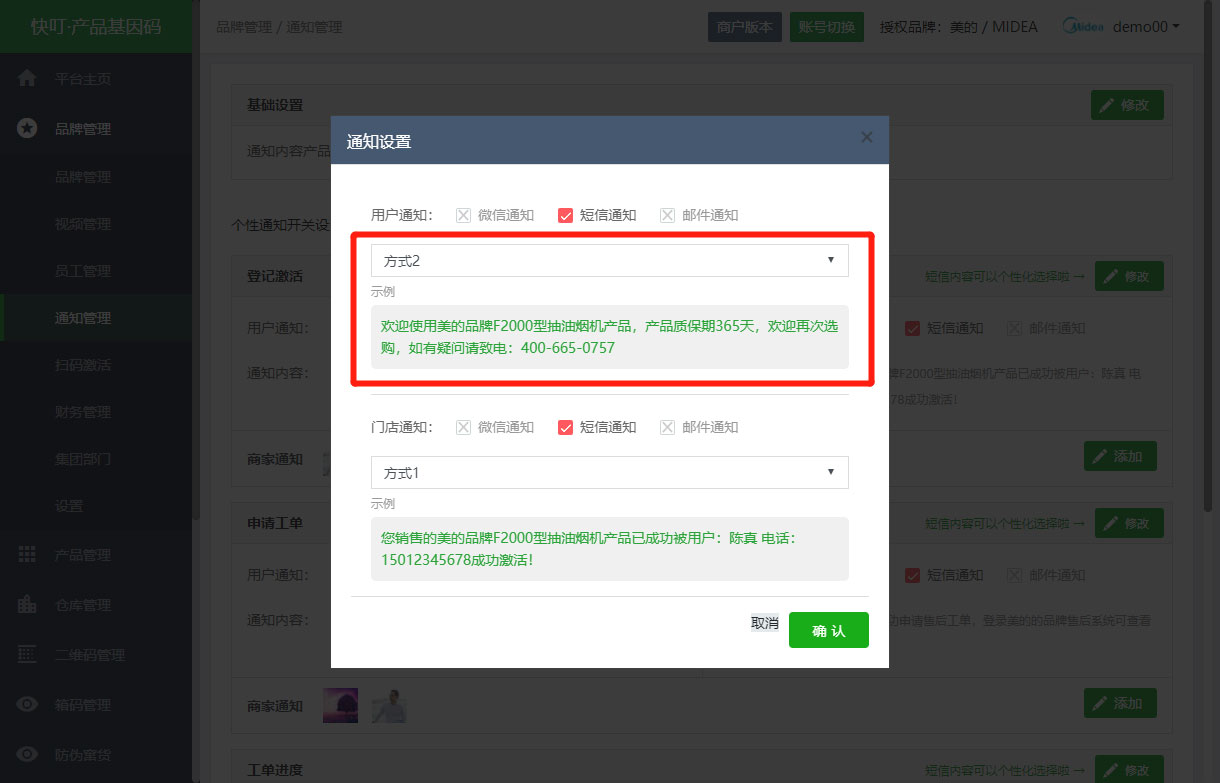This screenshot has height=783, width=1220.
Task: Click the 方式2 example message text
Action: pyautogui.click(x=609, y=337)
